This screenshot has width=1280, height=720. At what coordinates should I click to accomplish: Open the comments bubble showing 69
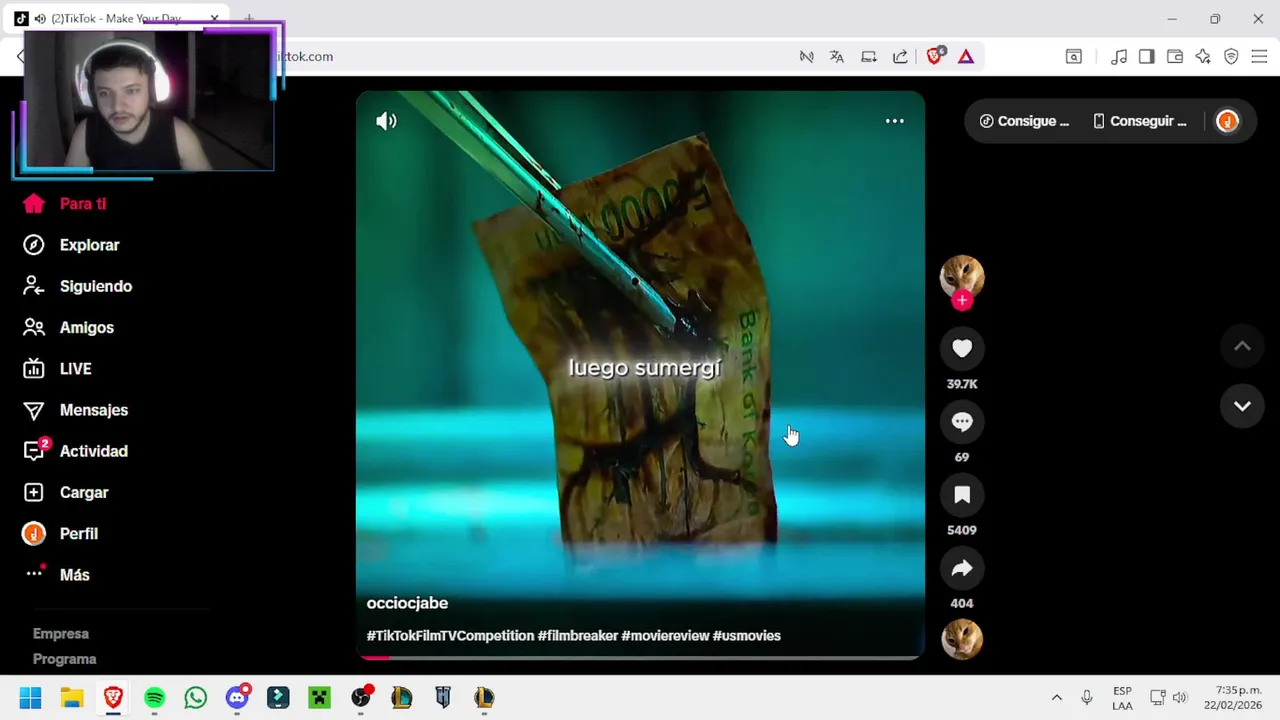(x=962, y=422)
